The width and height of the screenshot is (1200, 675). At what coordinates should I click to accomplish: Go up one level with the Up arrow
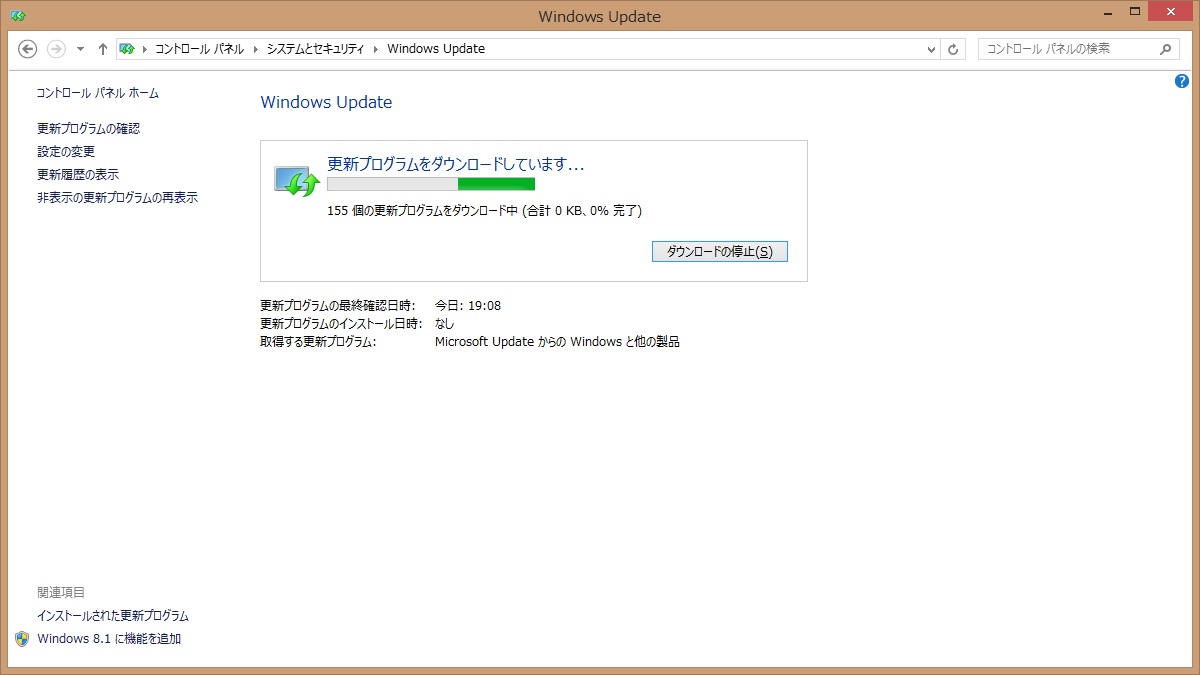click(x=102, y=49)
